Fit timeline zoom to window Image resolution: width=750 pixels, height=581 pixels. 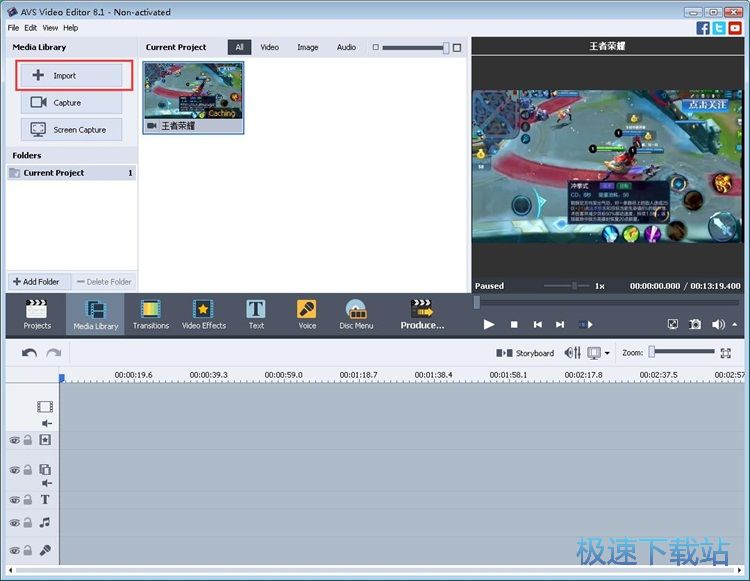click(726, 353)
